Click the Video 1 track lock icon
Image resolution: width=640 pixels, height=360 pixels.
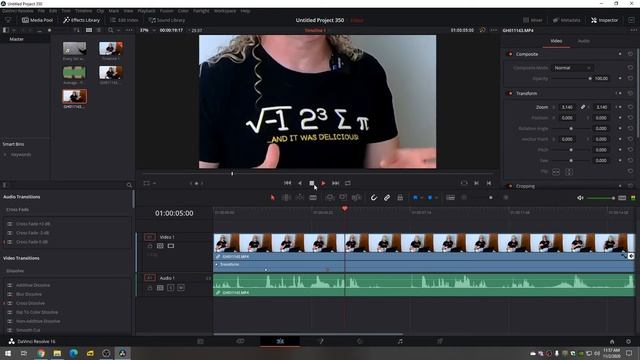(x=150, y=246)
